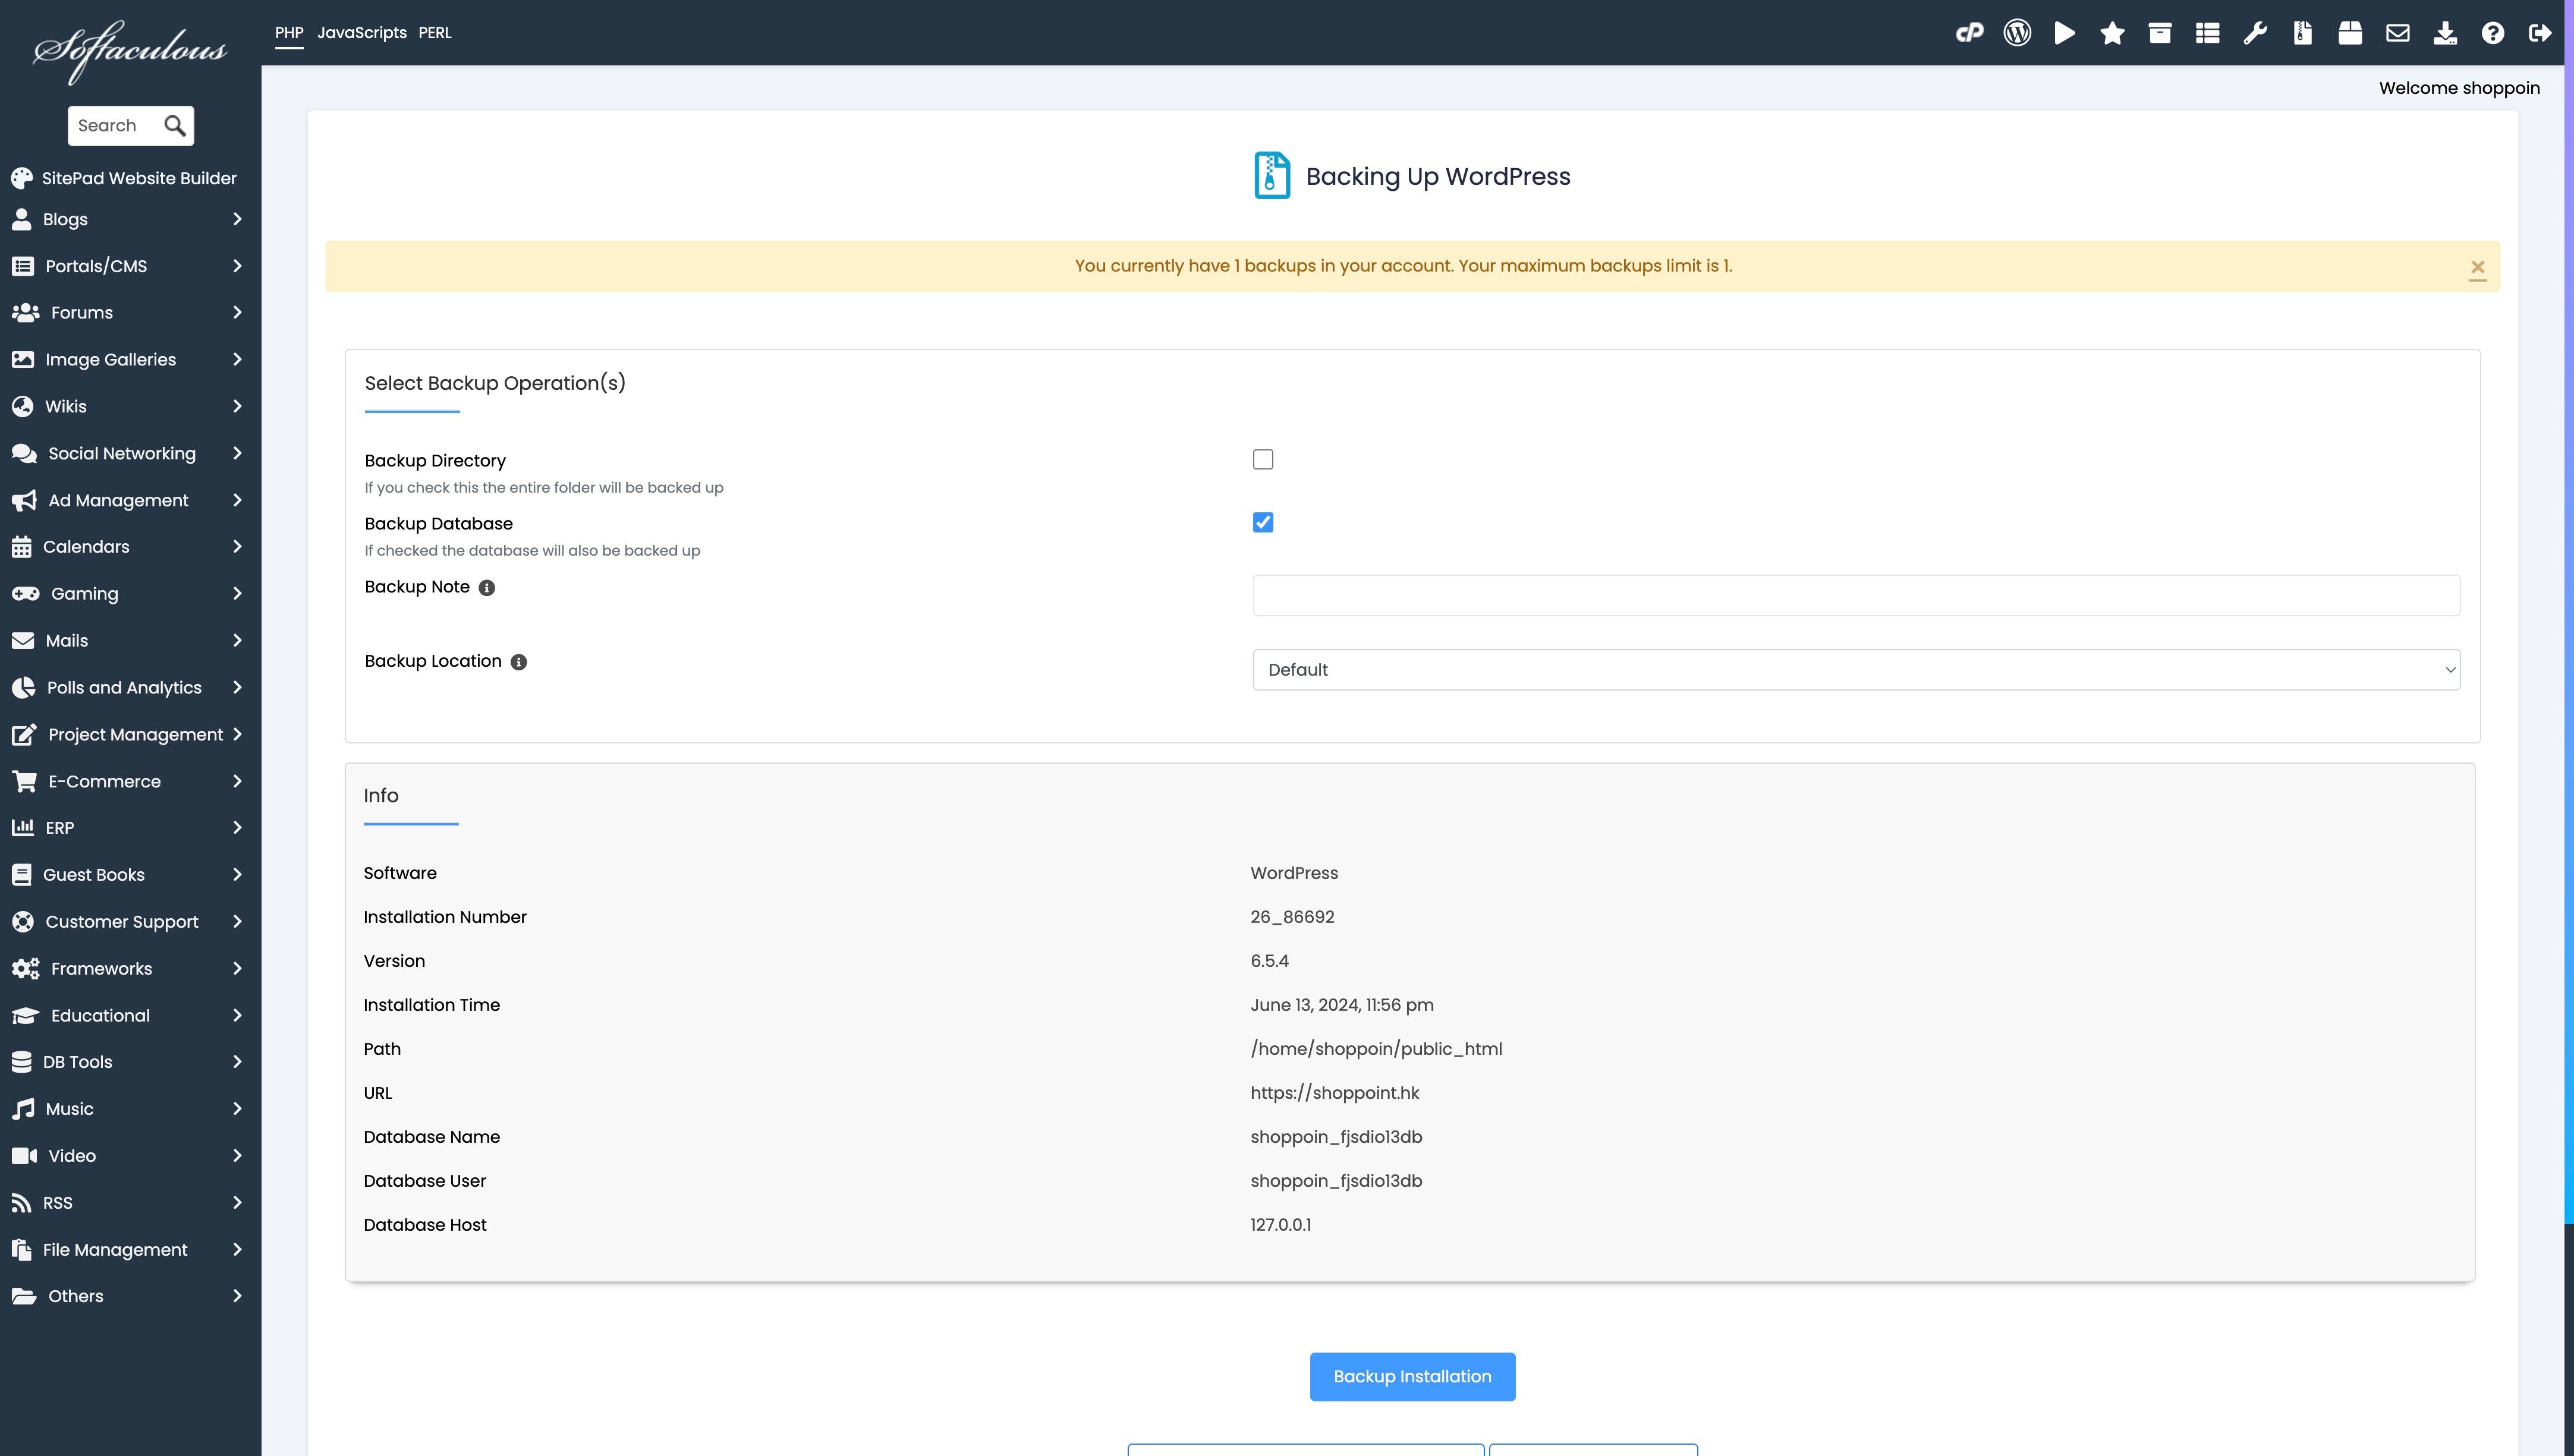Open the Guest Books category label
This screenshot has height=1456, width=2574.
coord(94,875)
